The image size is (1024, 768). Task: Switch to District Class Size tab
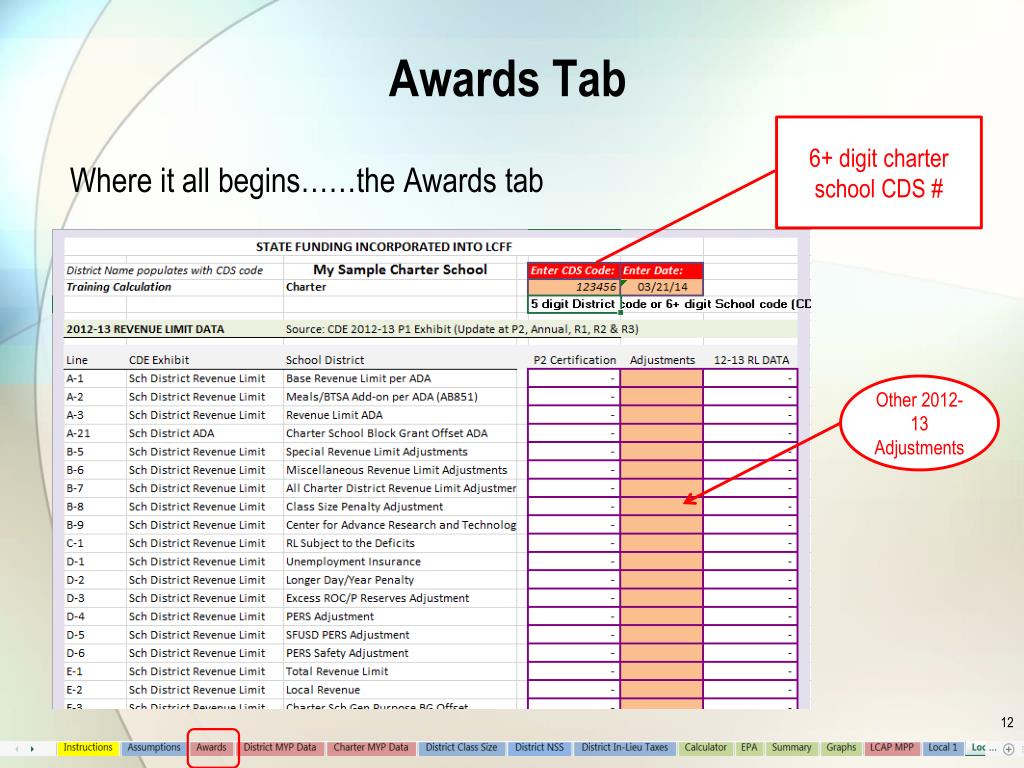pyautogui.click(x=461, y=748)
